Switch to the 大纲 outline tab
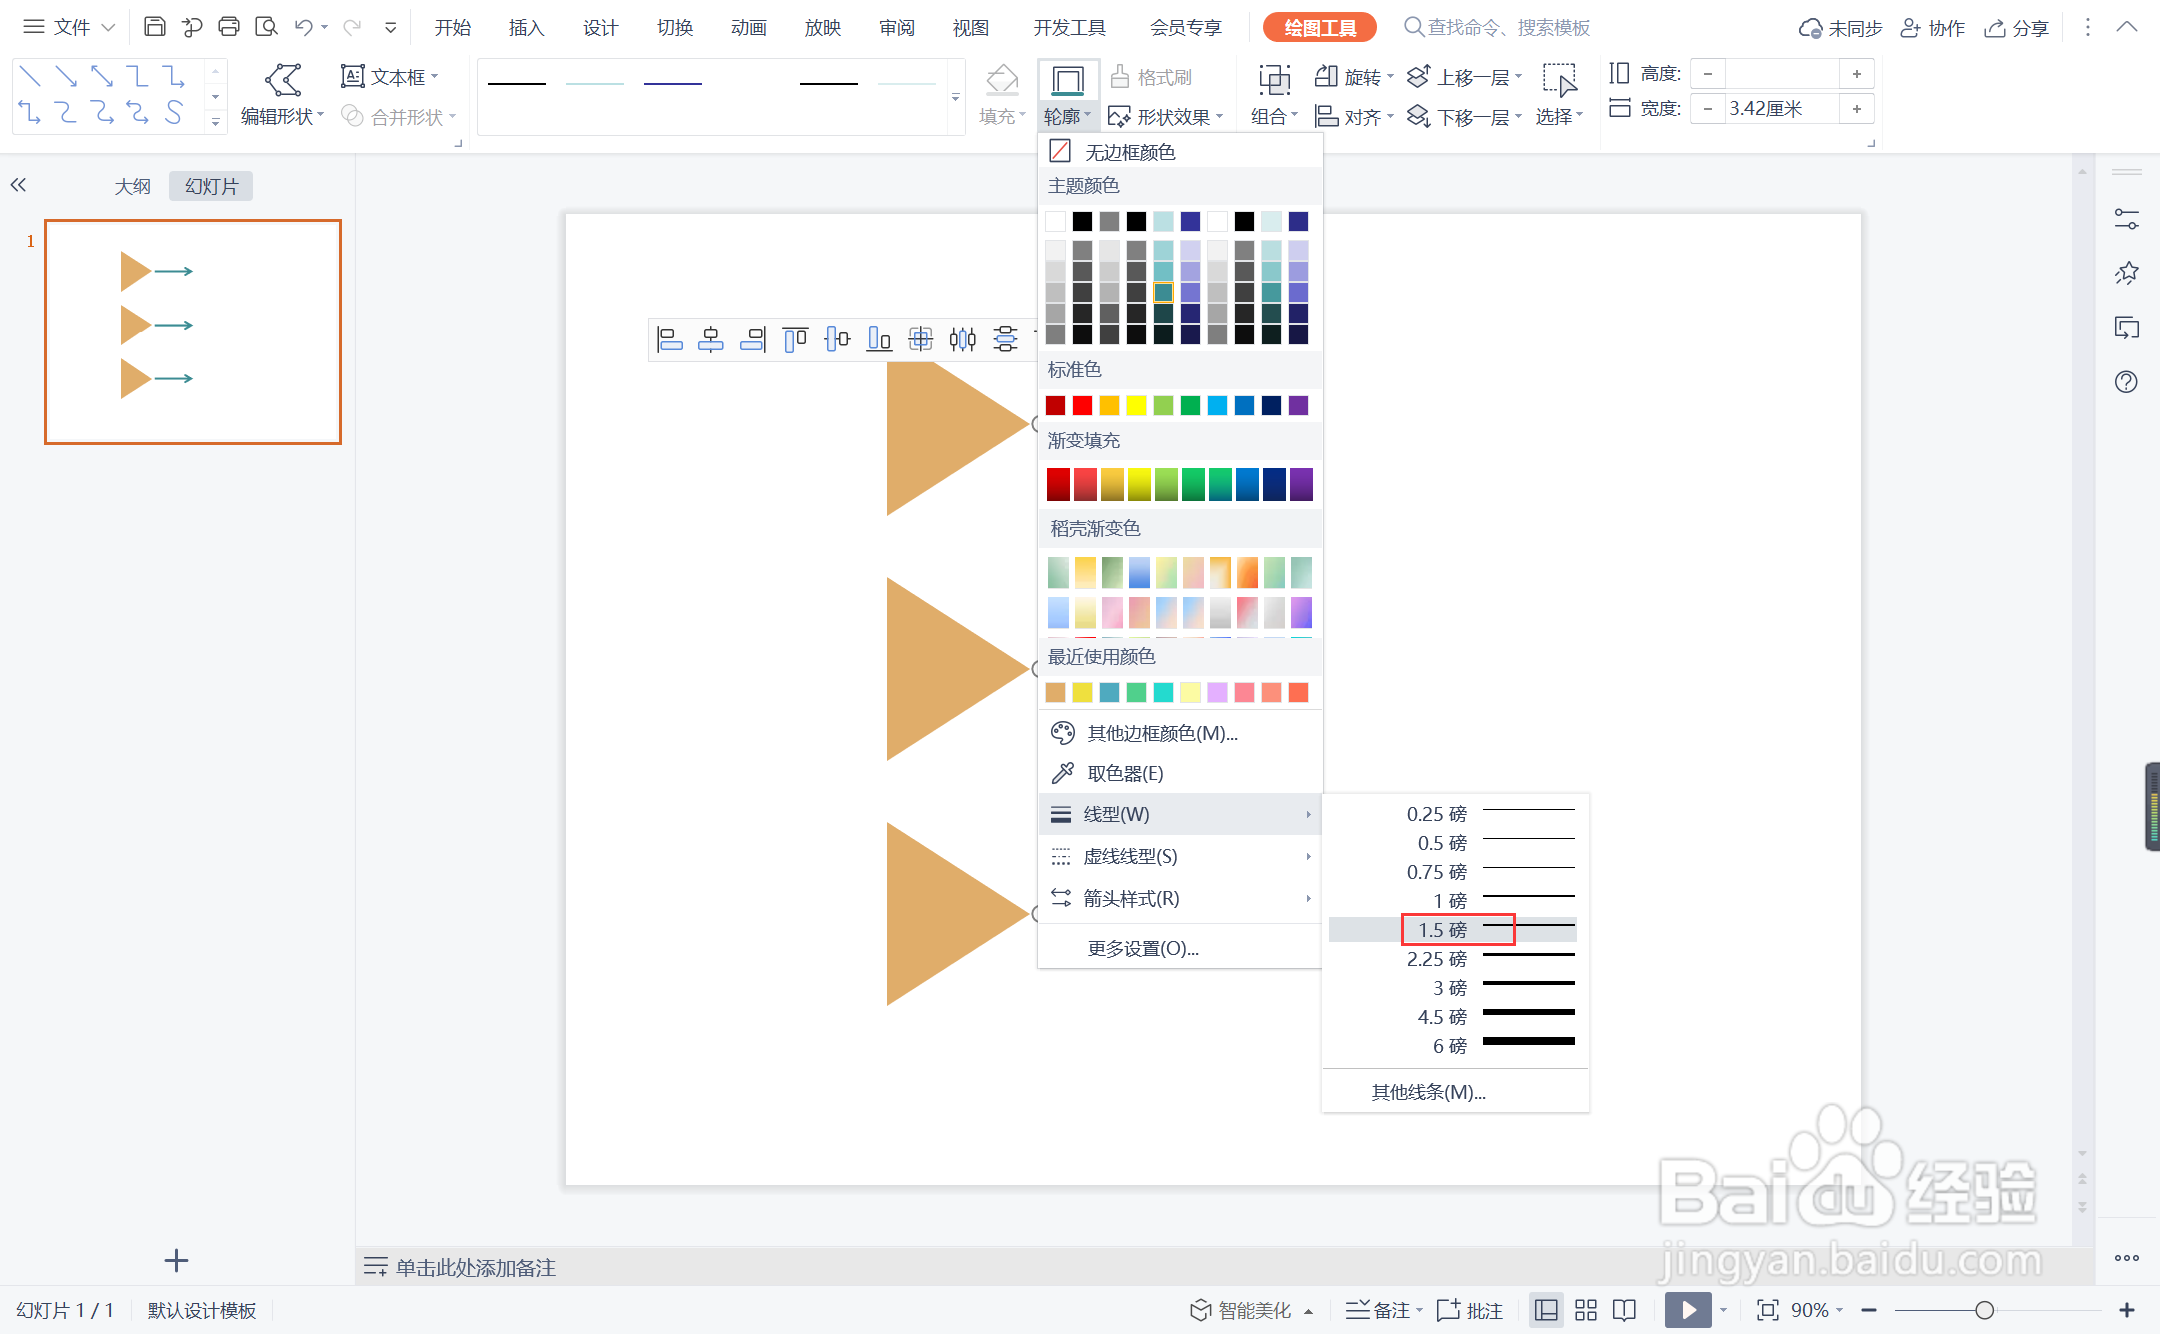 point(132,186)
